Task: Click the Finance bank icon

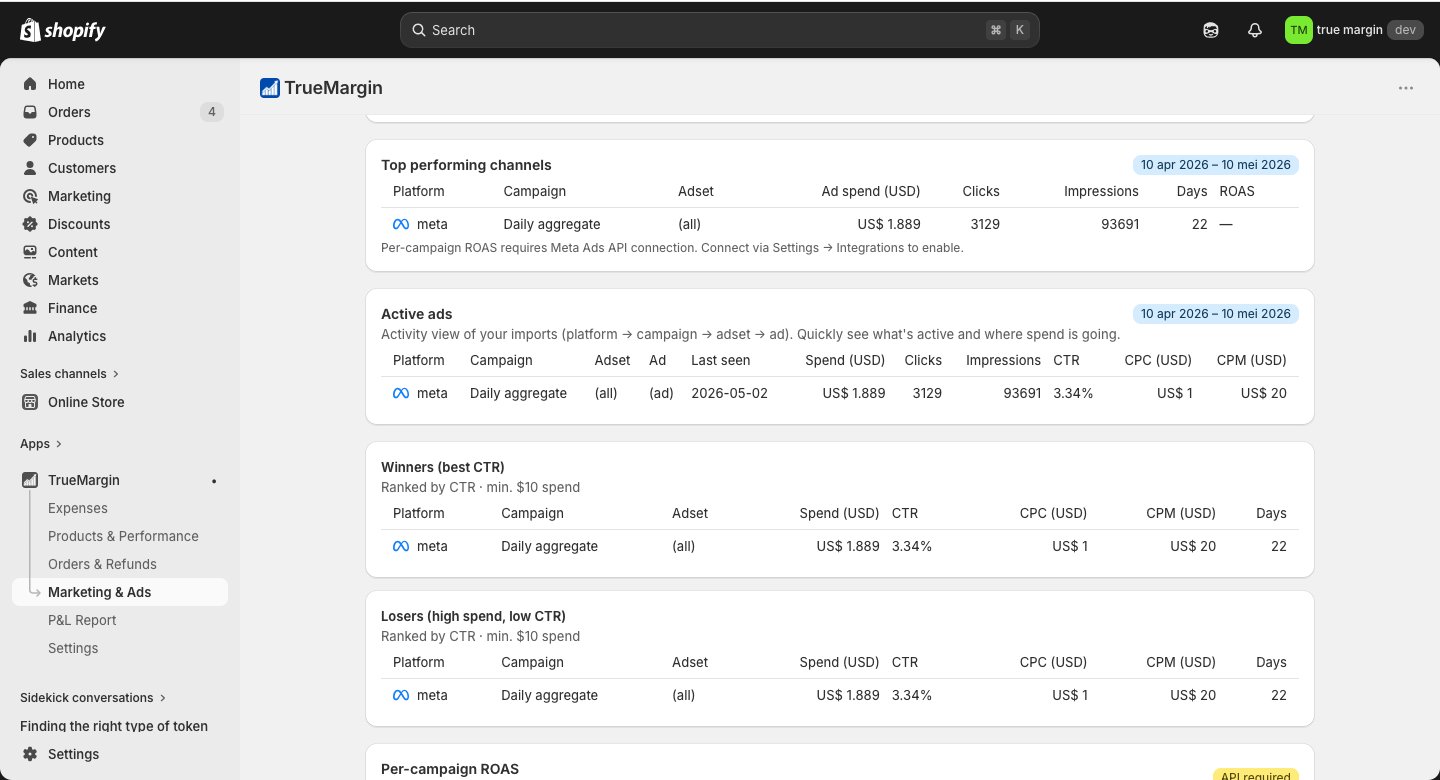Action: pyautogui.click(x=30, y=308)
